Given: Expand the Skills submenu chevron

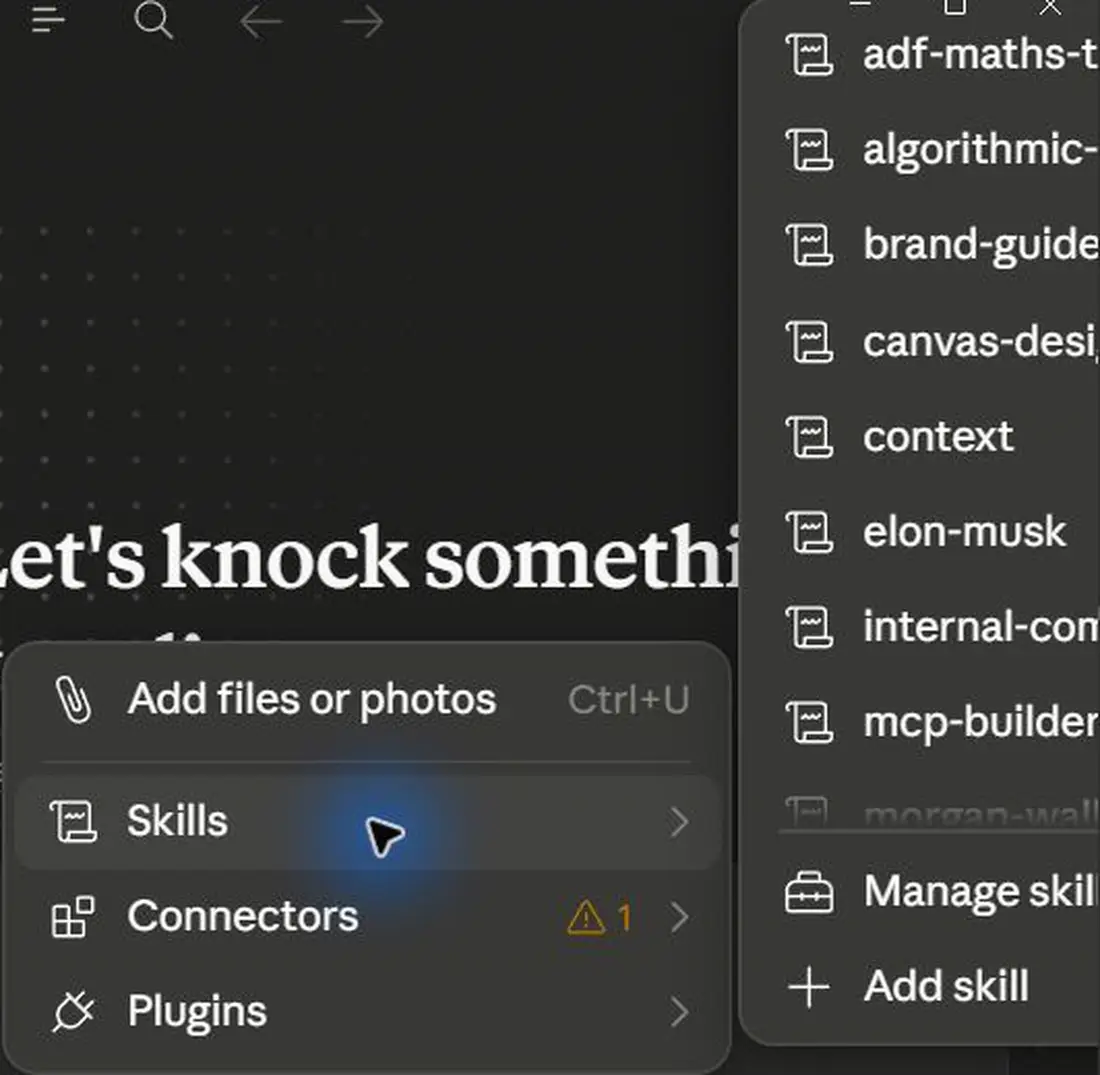Looking at the screenshot, I should coord(678,822).
